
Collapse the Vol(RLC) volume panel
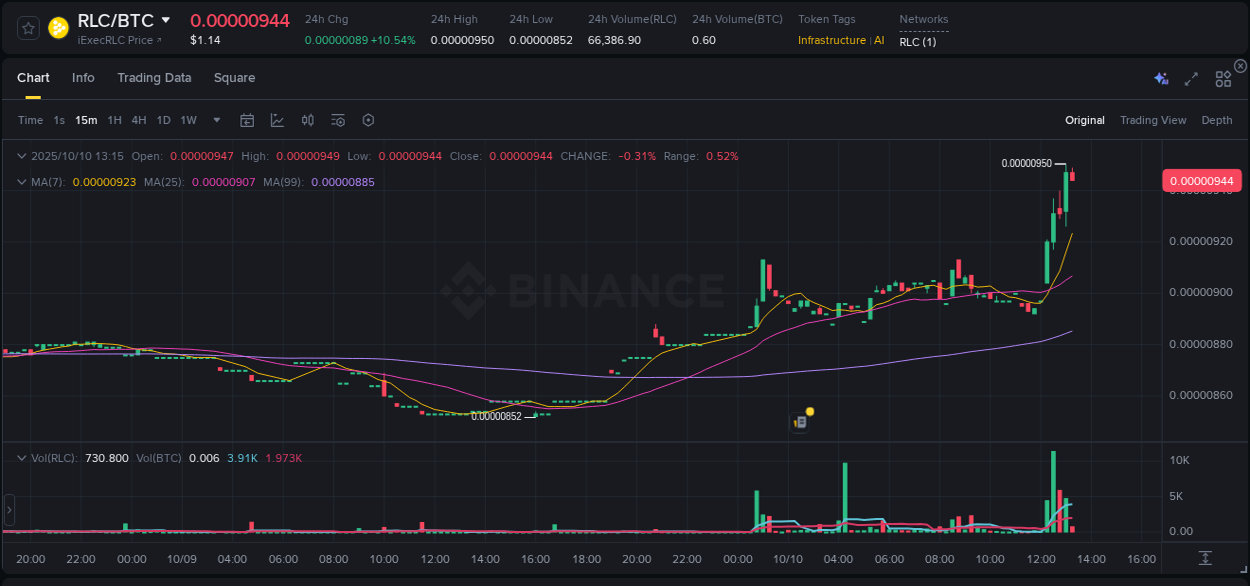tap(20, 457)
